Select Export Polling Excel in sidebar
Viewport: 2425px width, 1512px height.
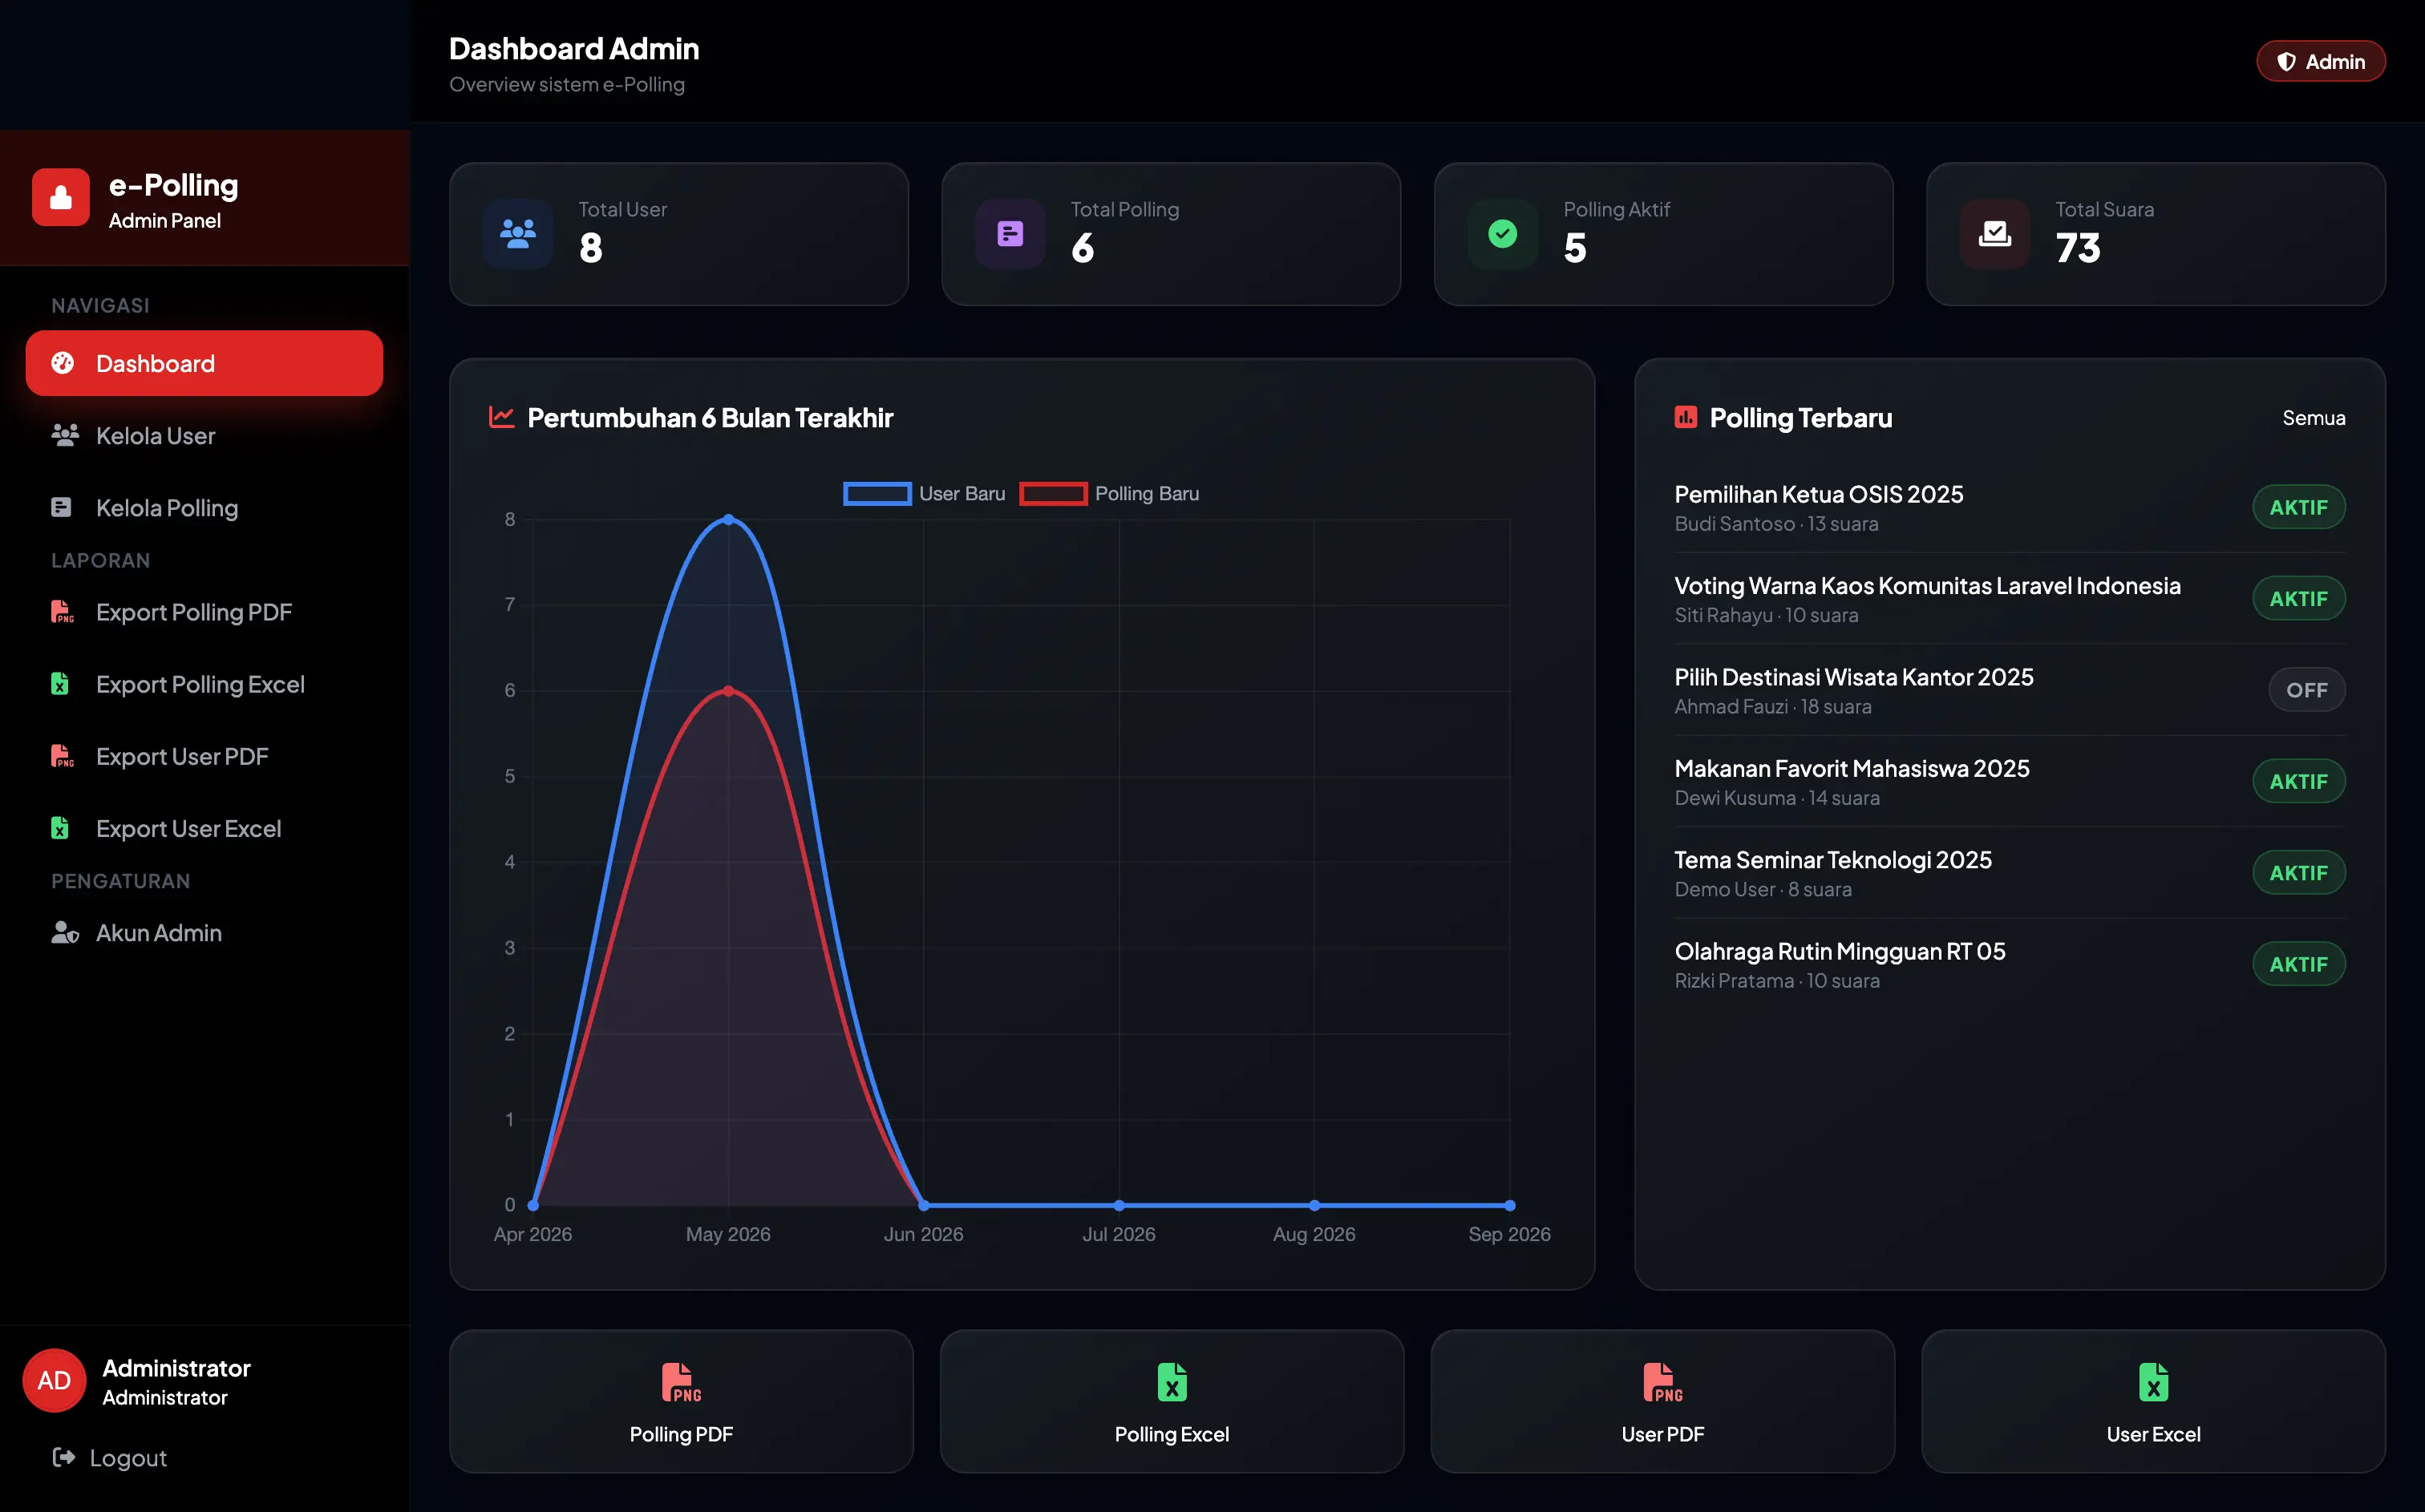click(204, 684)
